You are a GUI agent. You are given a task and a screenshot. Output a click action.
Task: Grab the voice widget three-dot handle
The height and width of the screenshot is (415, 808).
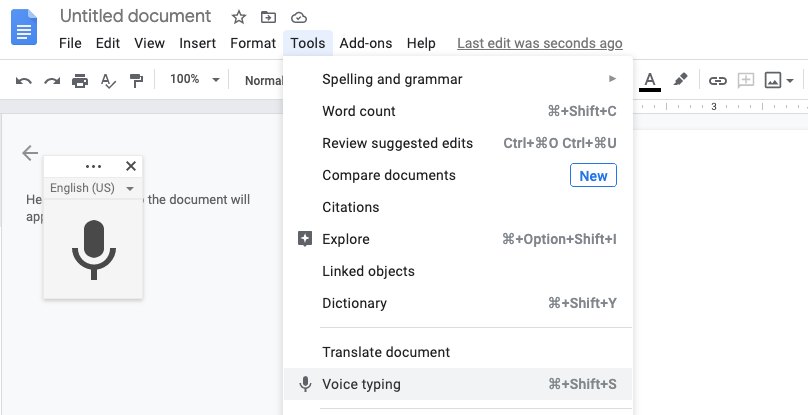[x=93, y=167]
